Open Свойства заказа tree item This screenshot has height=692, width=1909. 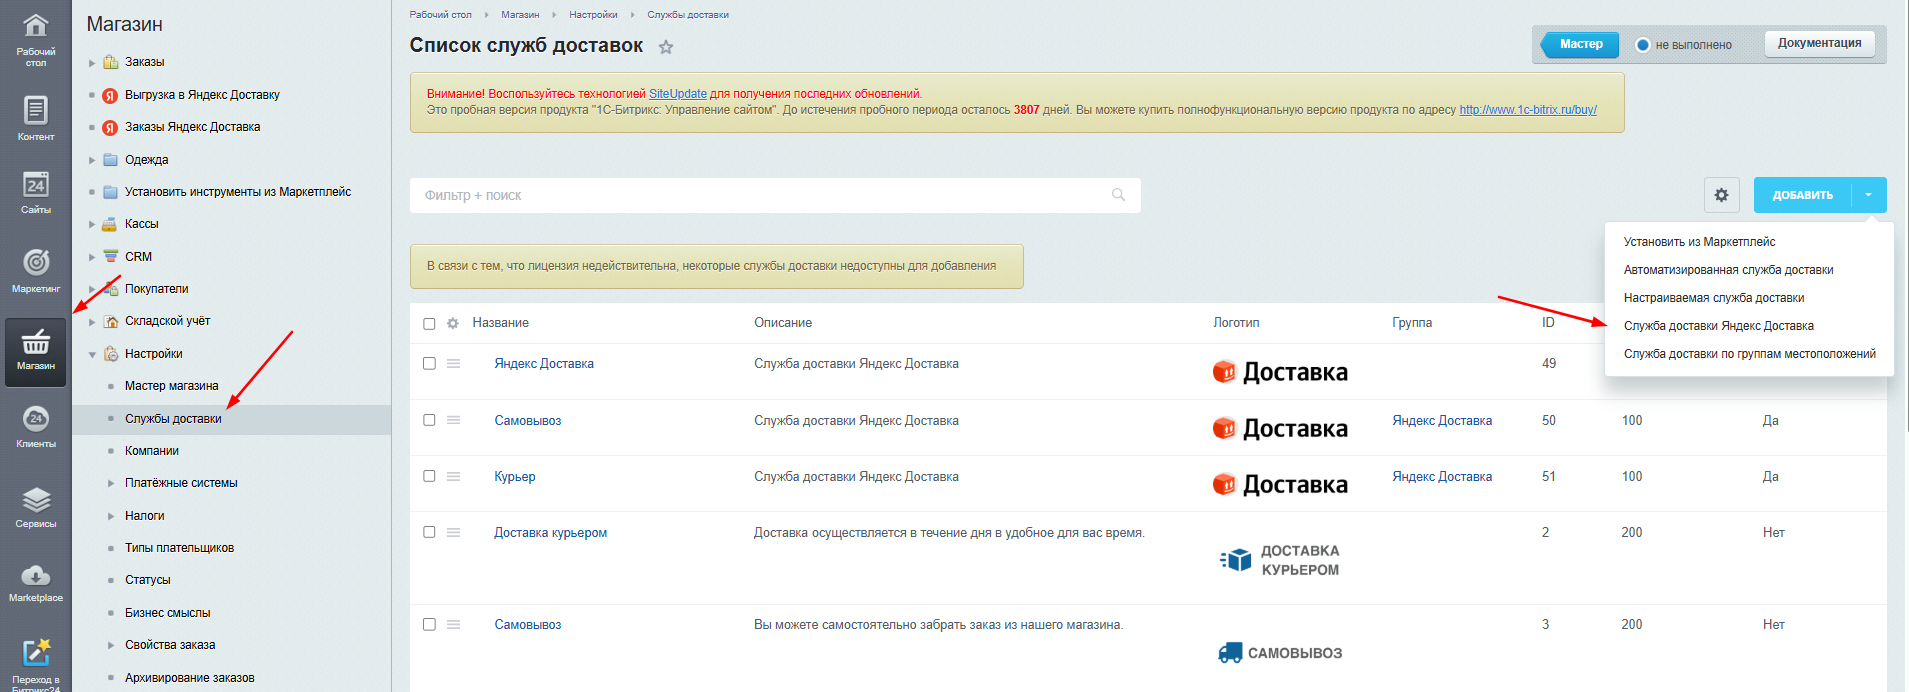coord(170,645)
